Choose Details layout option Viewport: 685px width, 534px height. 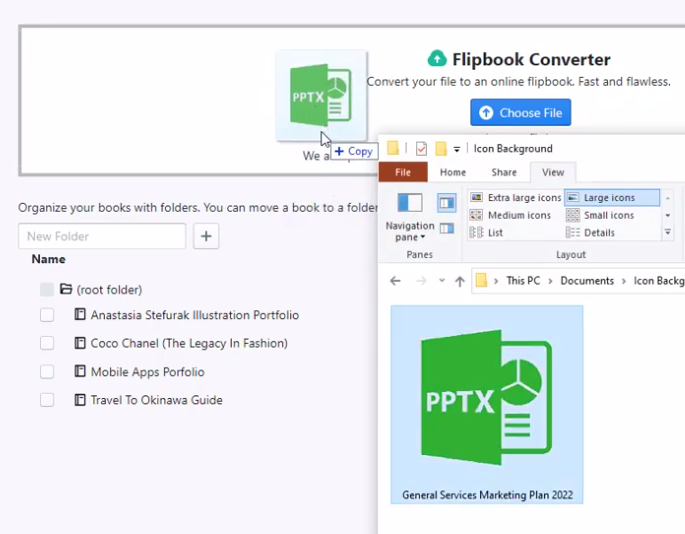(590, 232)
